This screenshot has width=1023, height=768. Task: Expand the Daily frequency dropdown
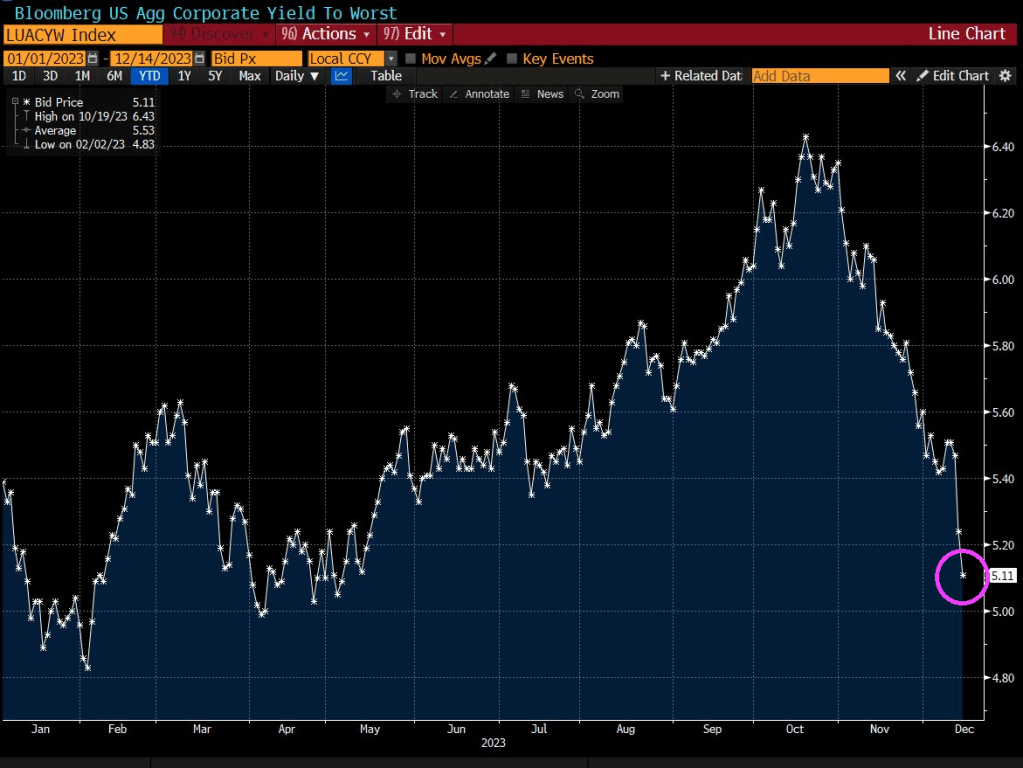(297, 76)
